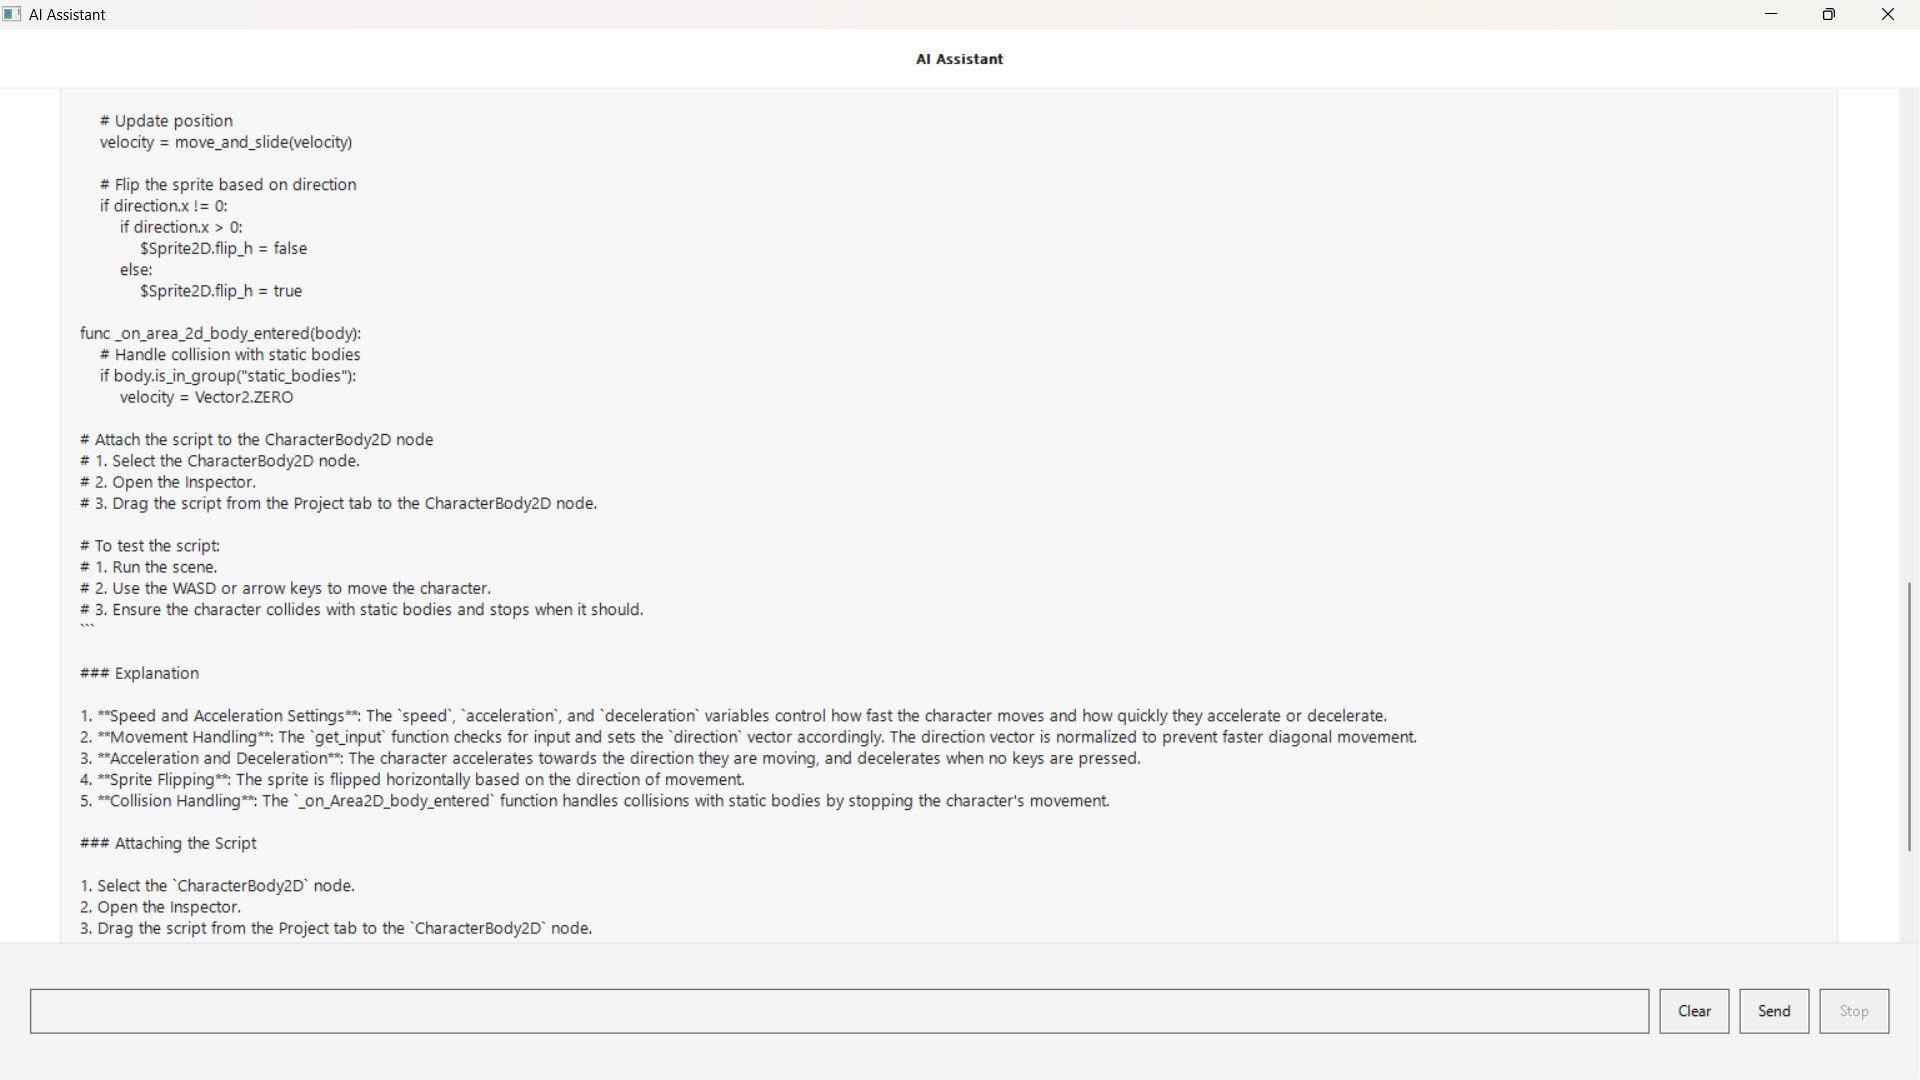Click the Send button
The height and width of the screenshot is (1080, 1920).
tap(1774, 1010)
